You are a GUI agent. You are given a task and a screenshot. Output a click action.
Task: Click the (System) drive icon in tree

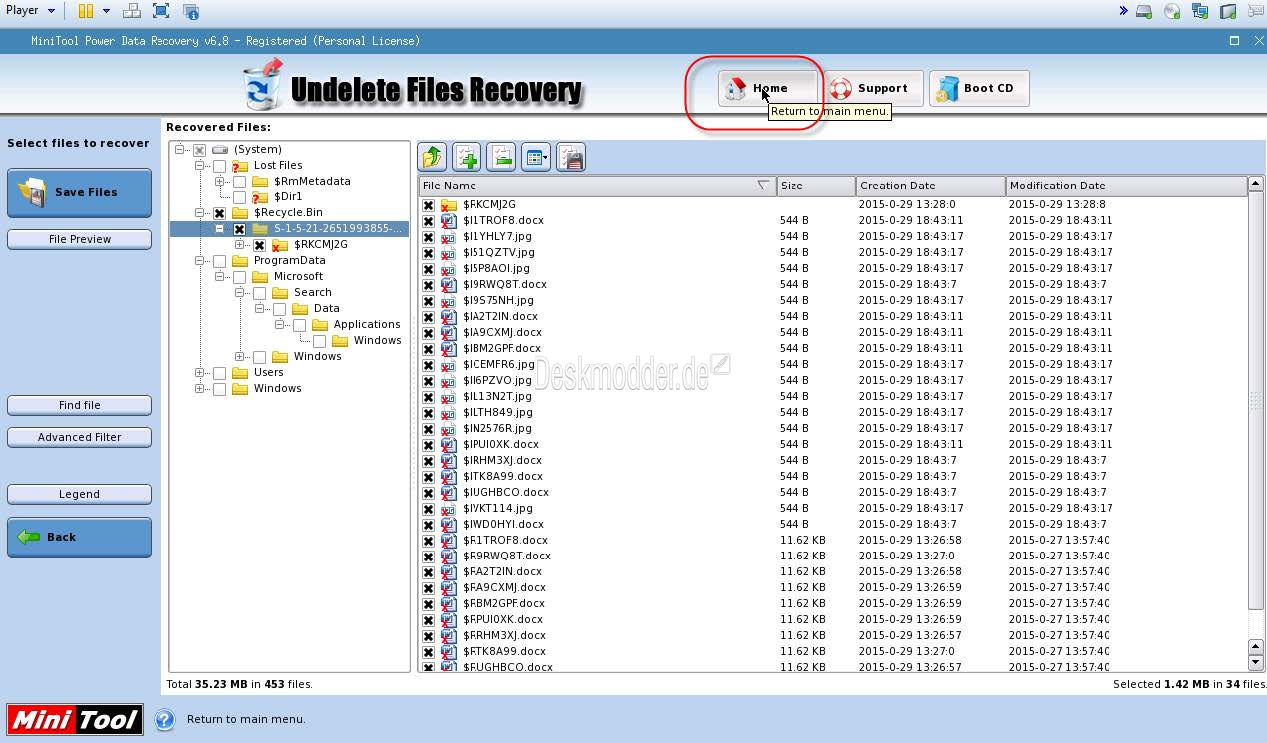click(220, 149)
